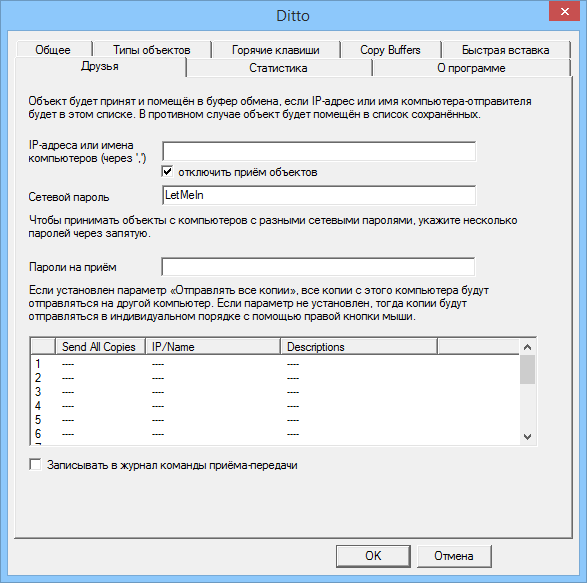Select the Друзья tab
This screenshot has height=583, width=587.
100,67
